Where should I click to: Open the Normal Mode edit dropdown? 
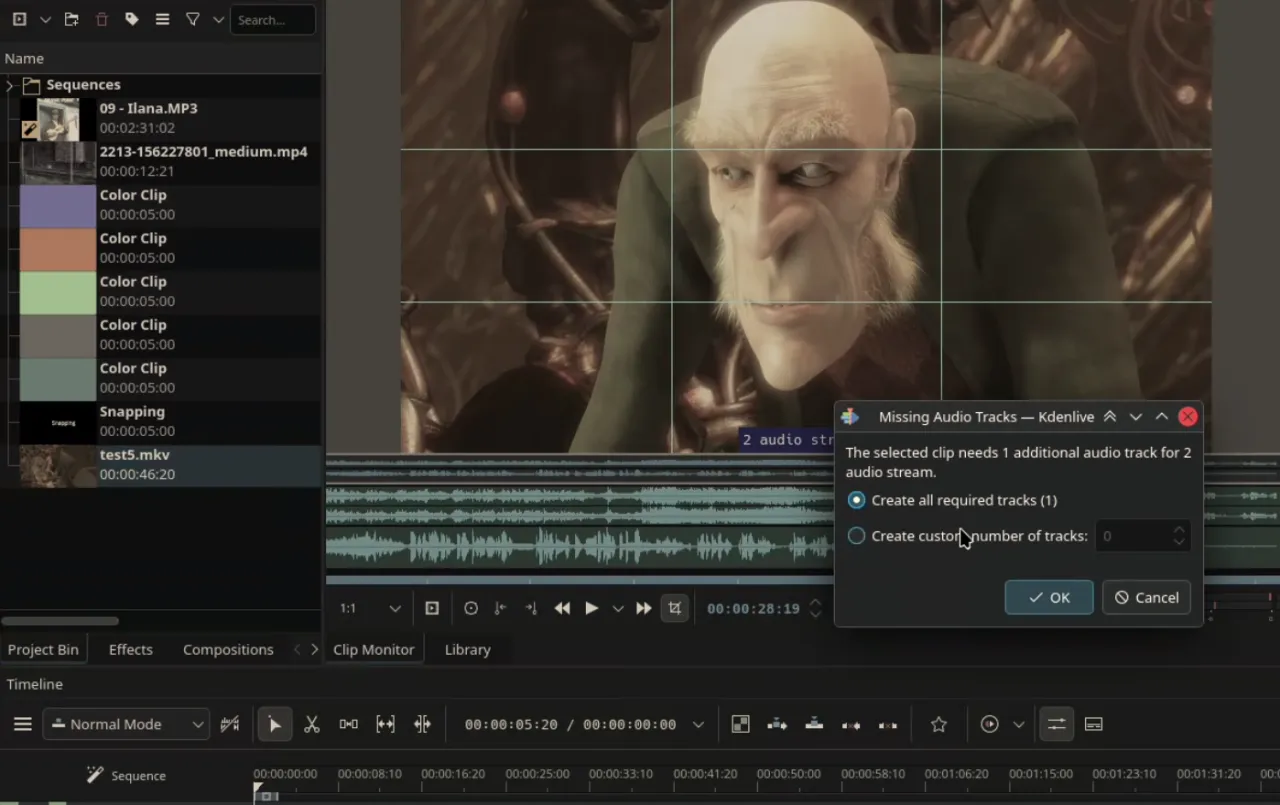tap(126, 724)
